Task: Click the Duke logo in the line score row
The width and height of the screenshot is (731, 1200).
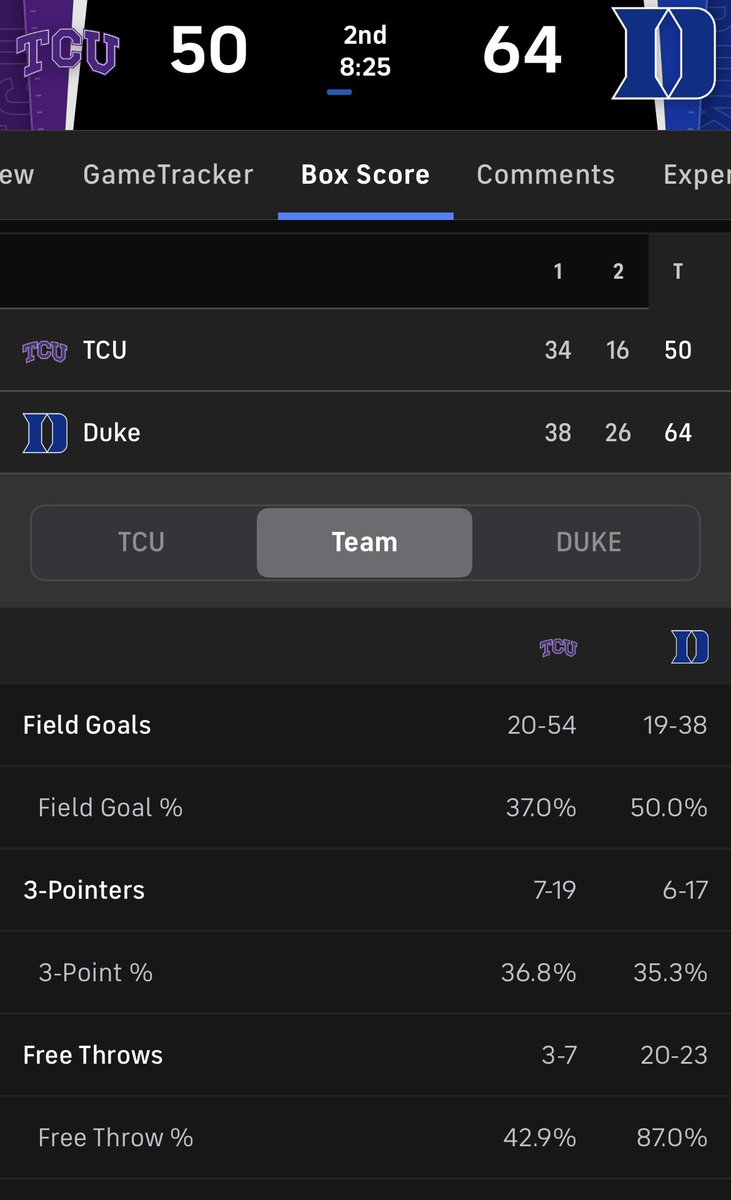Action: coord(45,433)
